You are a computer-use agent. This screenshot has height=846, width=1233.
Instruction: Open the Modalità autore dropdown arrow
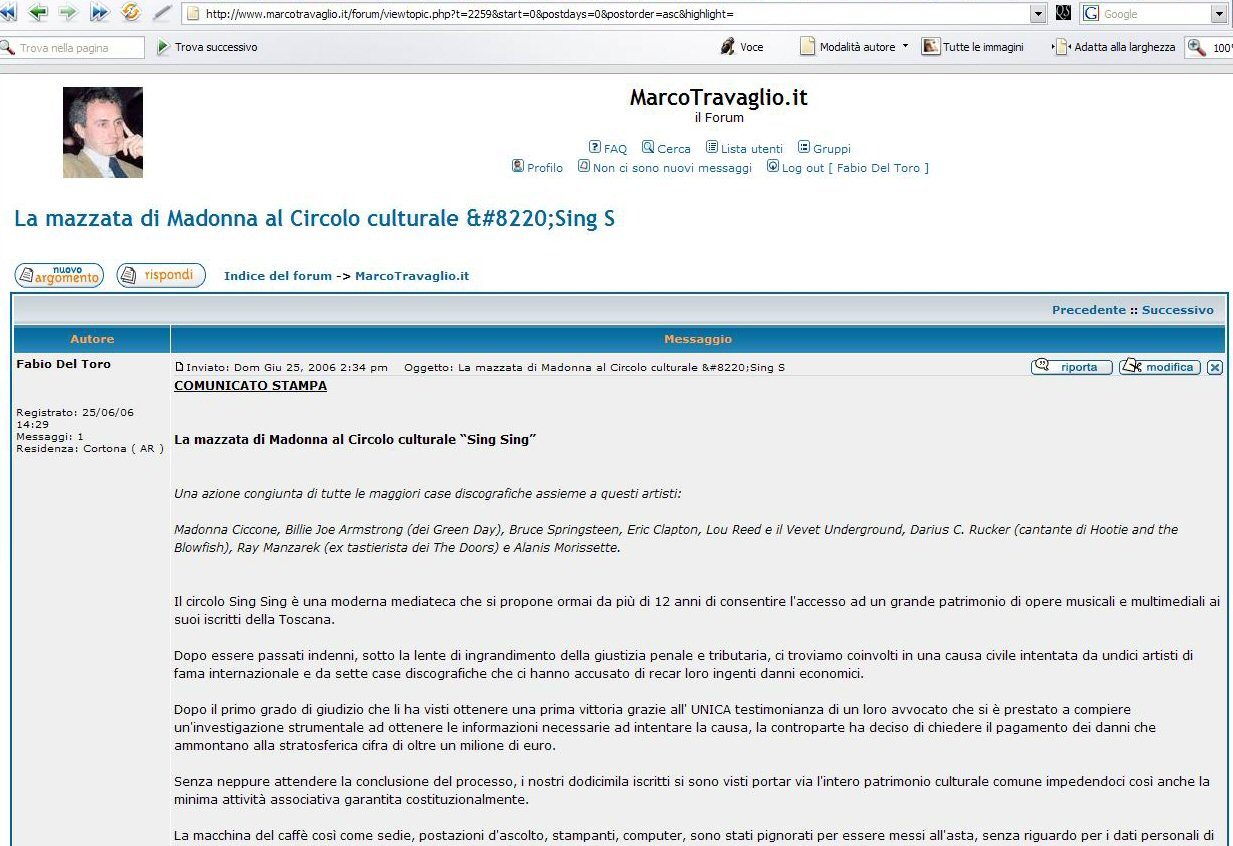[x=905, y=46]
